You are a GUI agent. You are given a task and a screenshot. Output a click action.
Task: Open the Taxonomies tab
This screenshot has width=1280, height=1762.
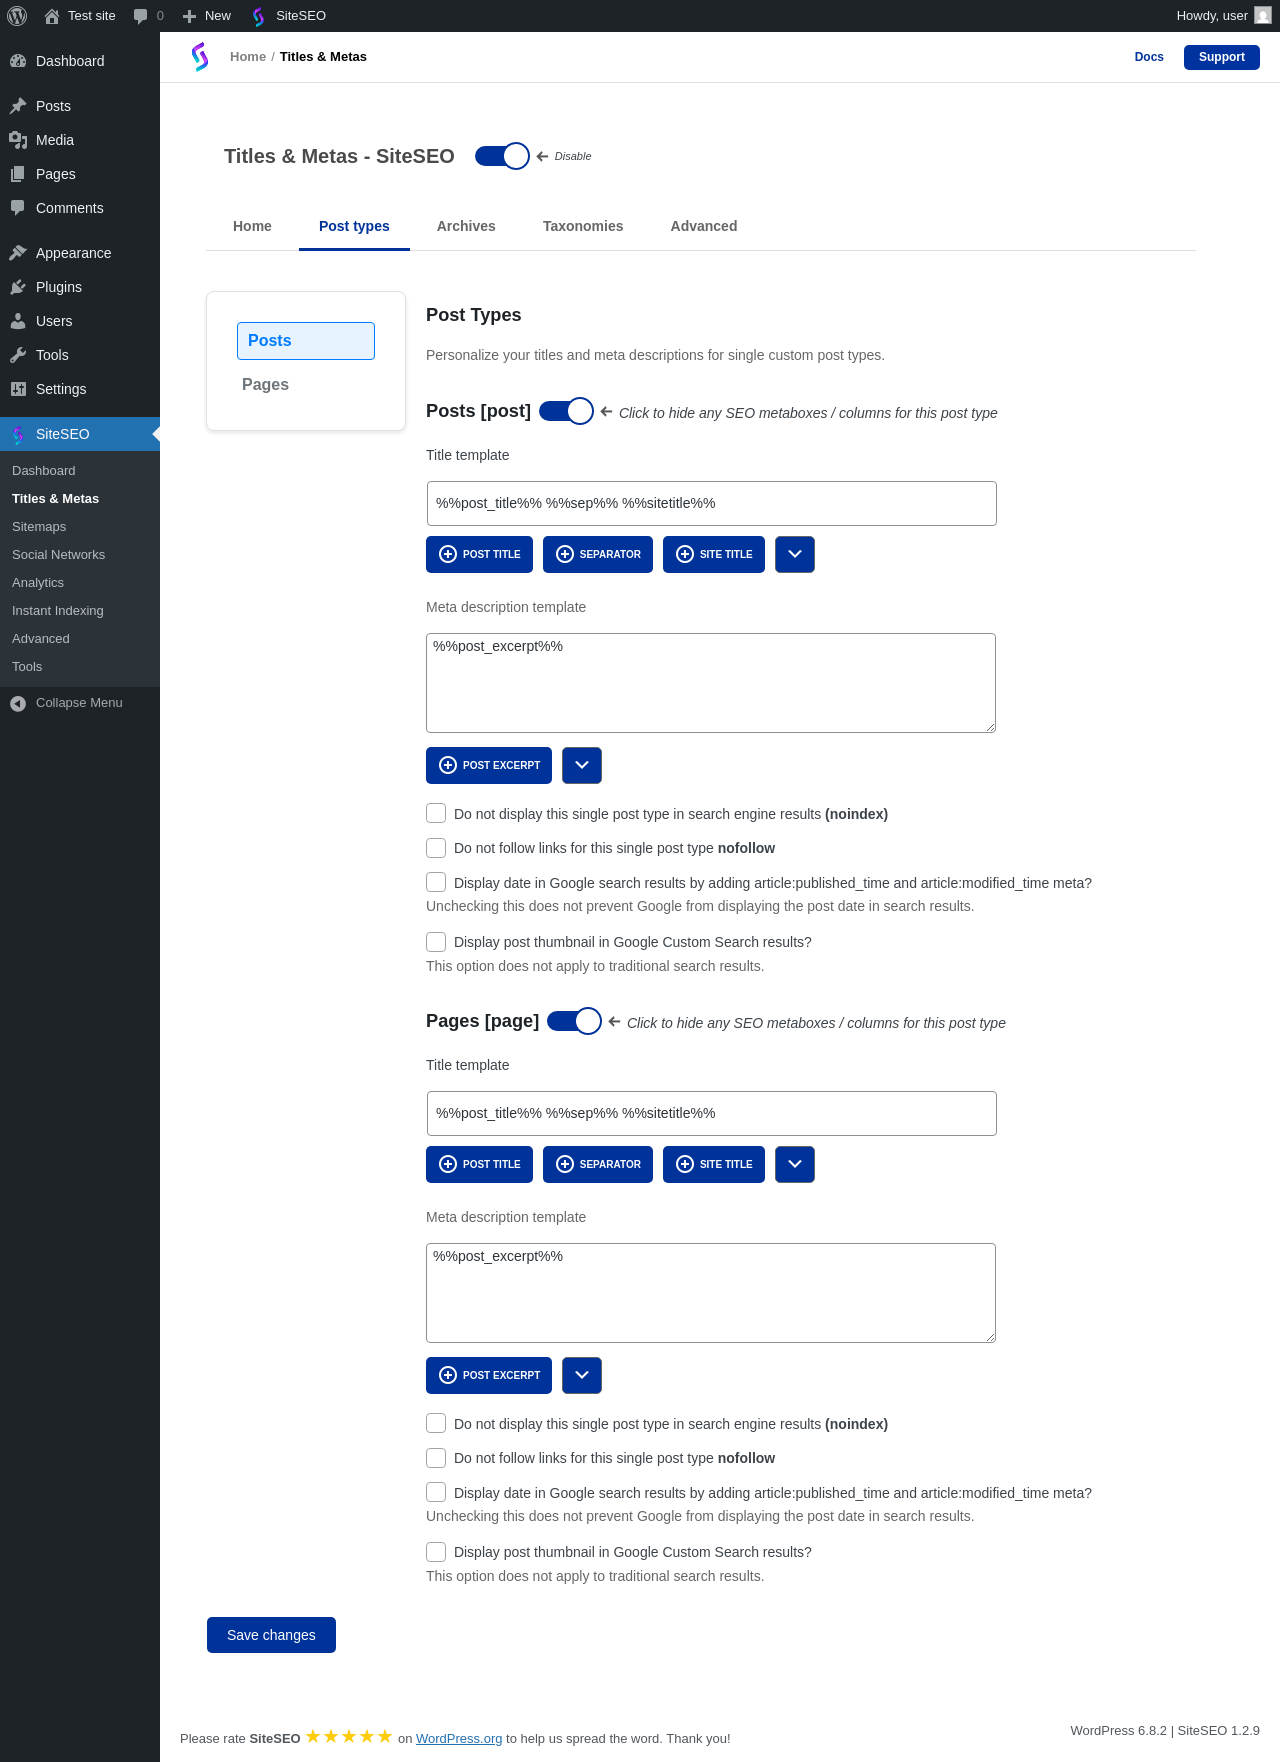pyautogui.click(x=583, y=226)
